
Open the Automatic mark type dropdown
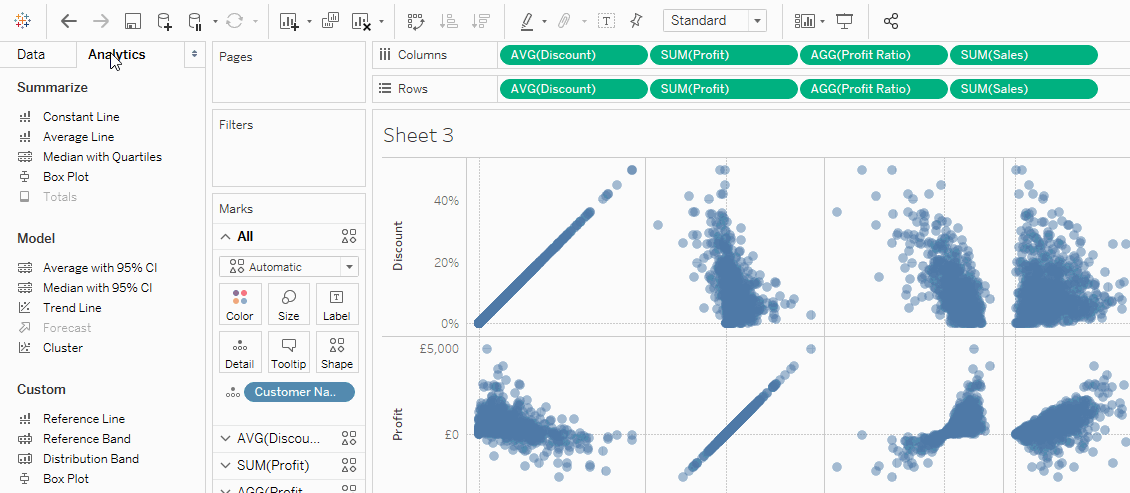click(x=288, y=267)
